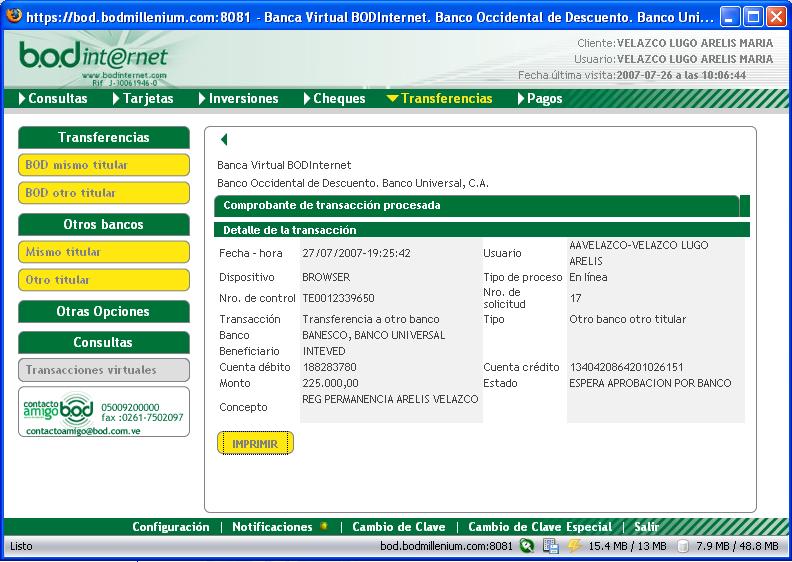Click the Dispositivo value BROWSER

click(x=326, y=277)
